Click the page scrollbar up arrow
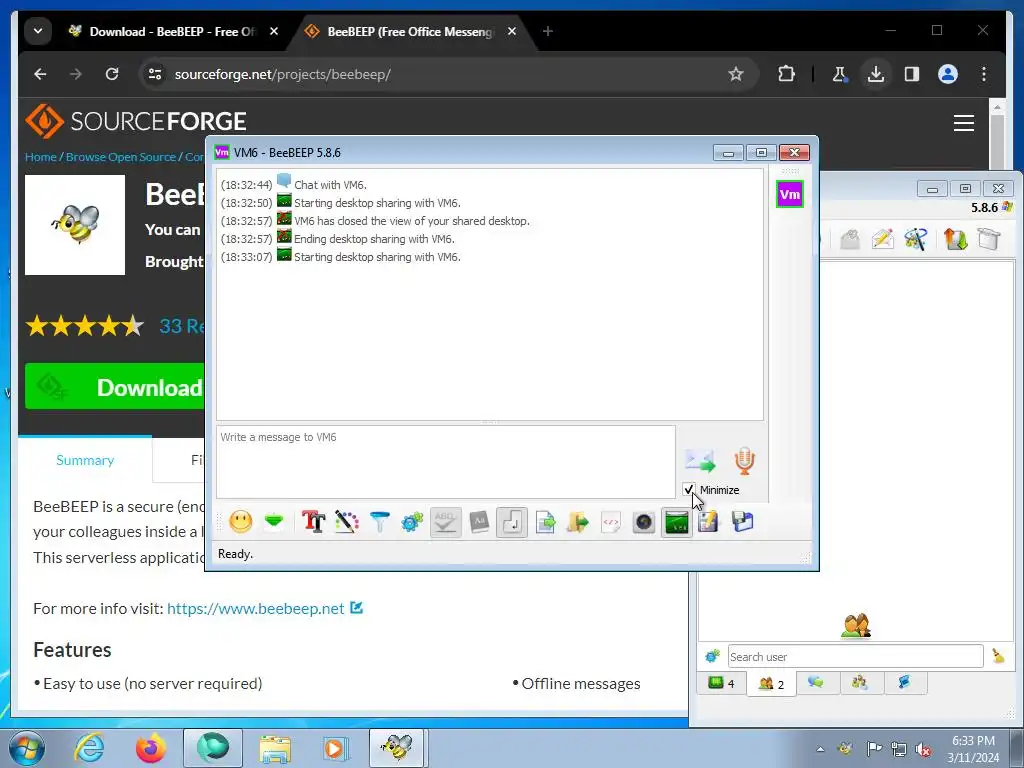The width and height of the screenshot is (1024, 768). click(x=997, y=106)
